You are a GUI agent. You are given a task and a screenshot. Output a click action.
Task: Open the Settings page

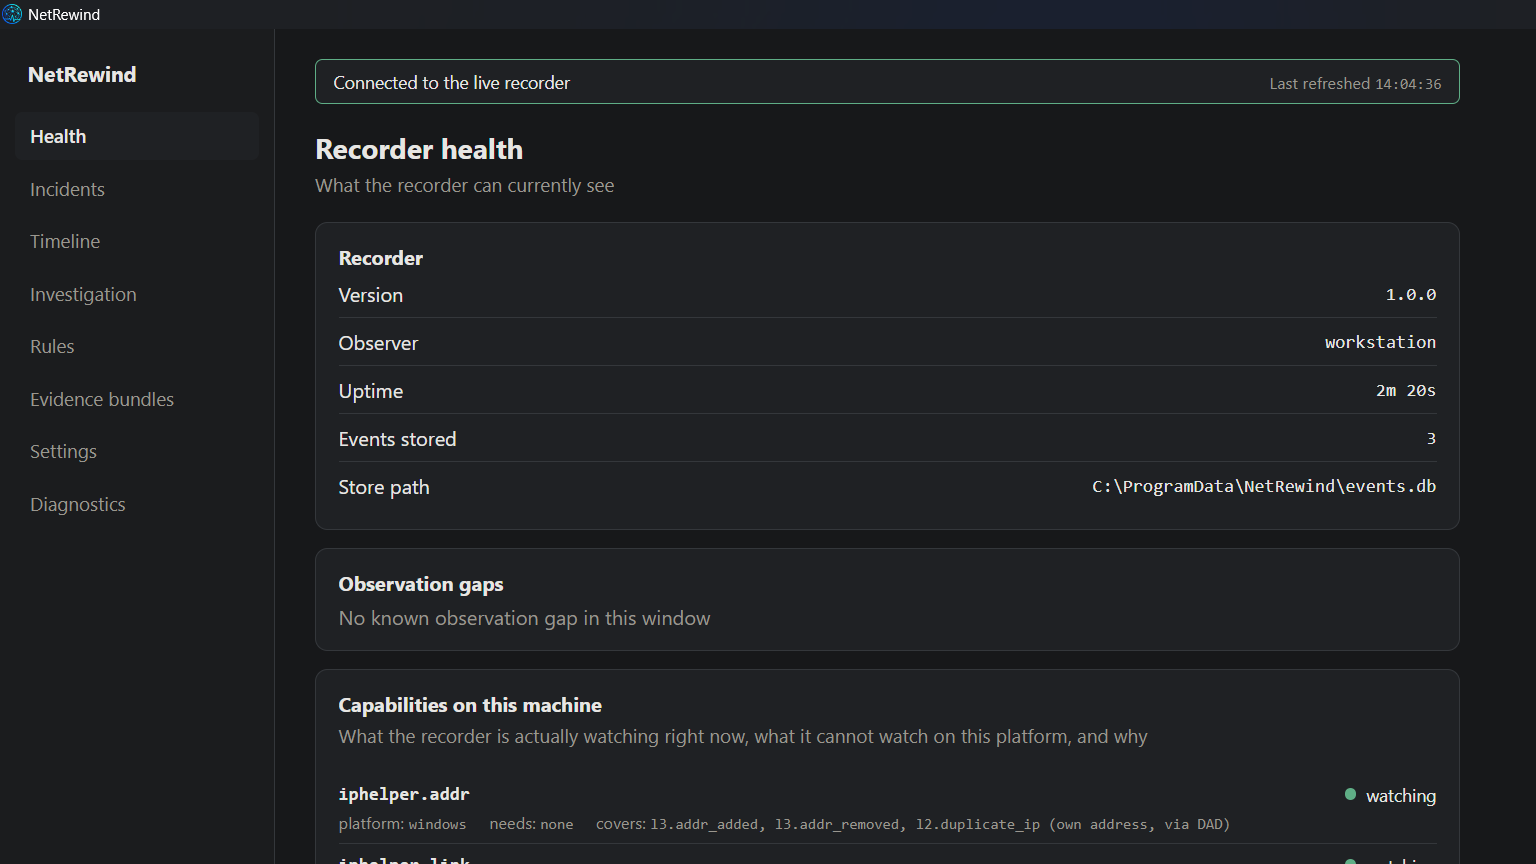[137, 451]
